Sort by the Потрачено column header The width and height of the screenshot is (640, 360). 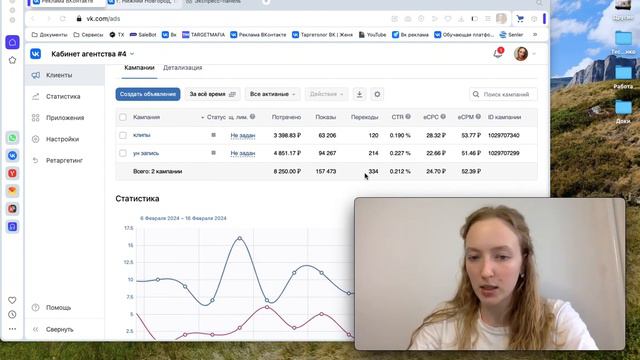point(286,117)
